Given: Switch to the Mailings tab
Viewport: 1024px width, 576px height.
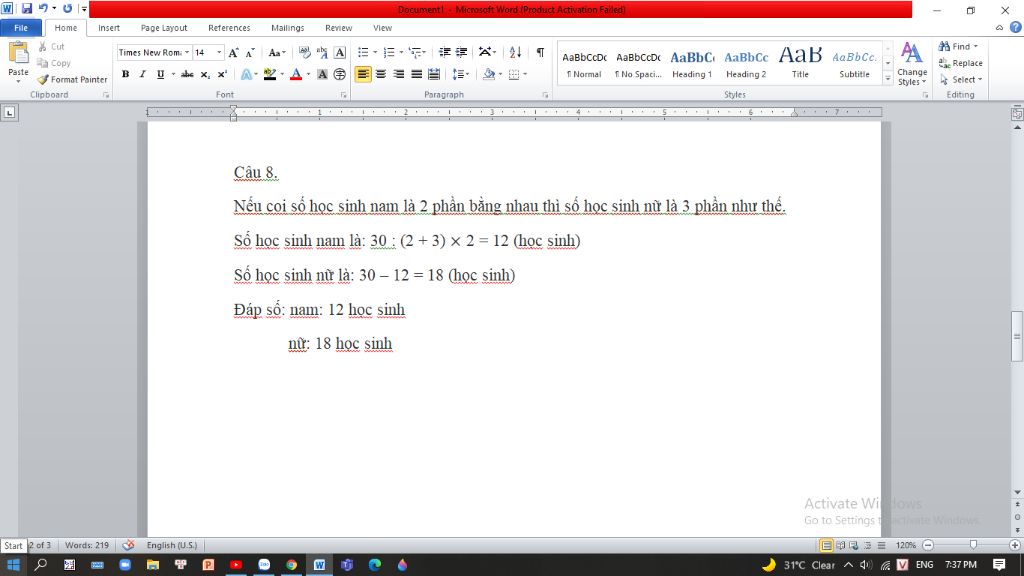Looking at the screenshot, I should click(287, 27).
